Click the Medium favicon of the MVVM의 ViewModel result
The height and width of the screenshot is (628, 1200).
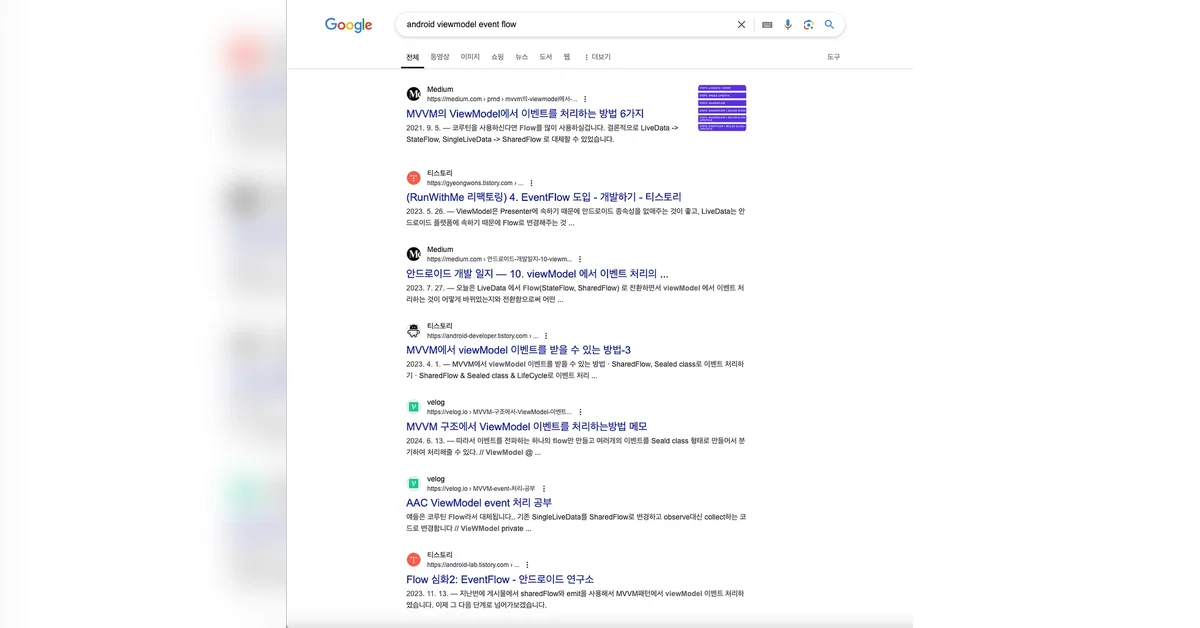click(x=414, y=94)
